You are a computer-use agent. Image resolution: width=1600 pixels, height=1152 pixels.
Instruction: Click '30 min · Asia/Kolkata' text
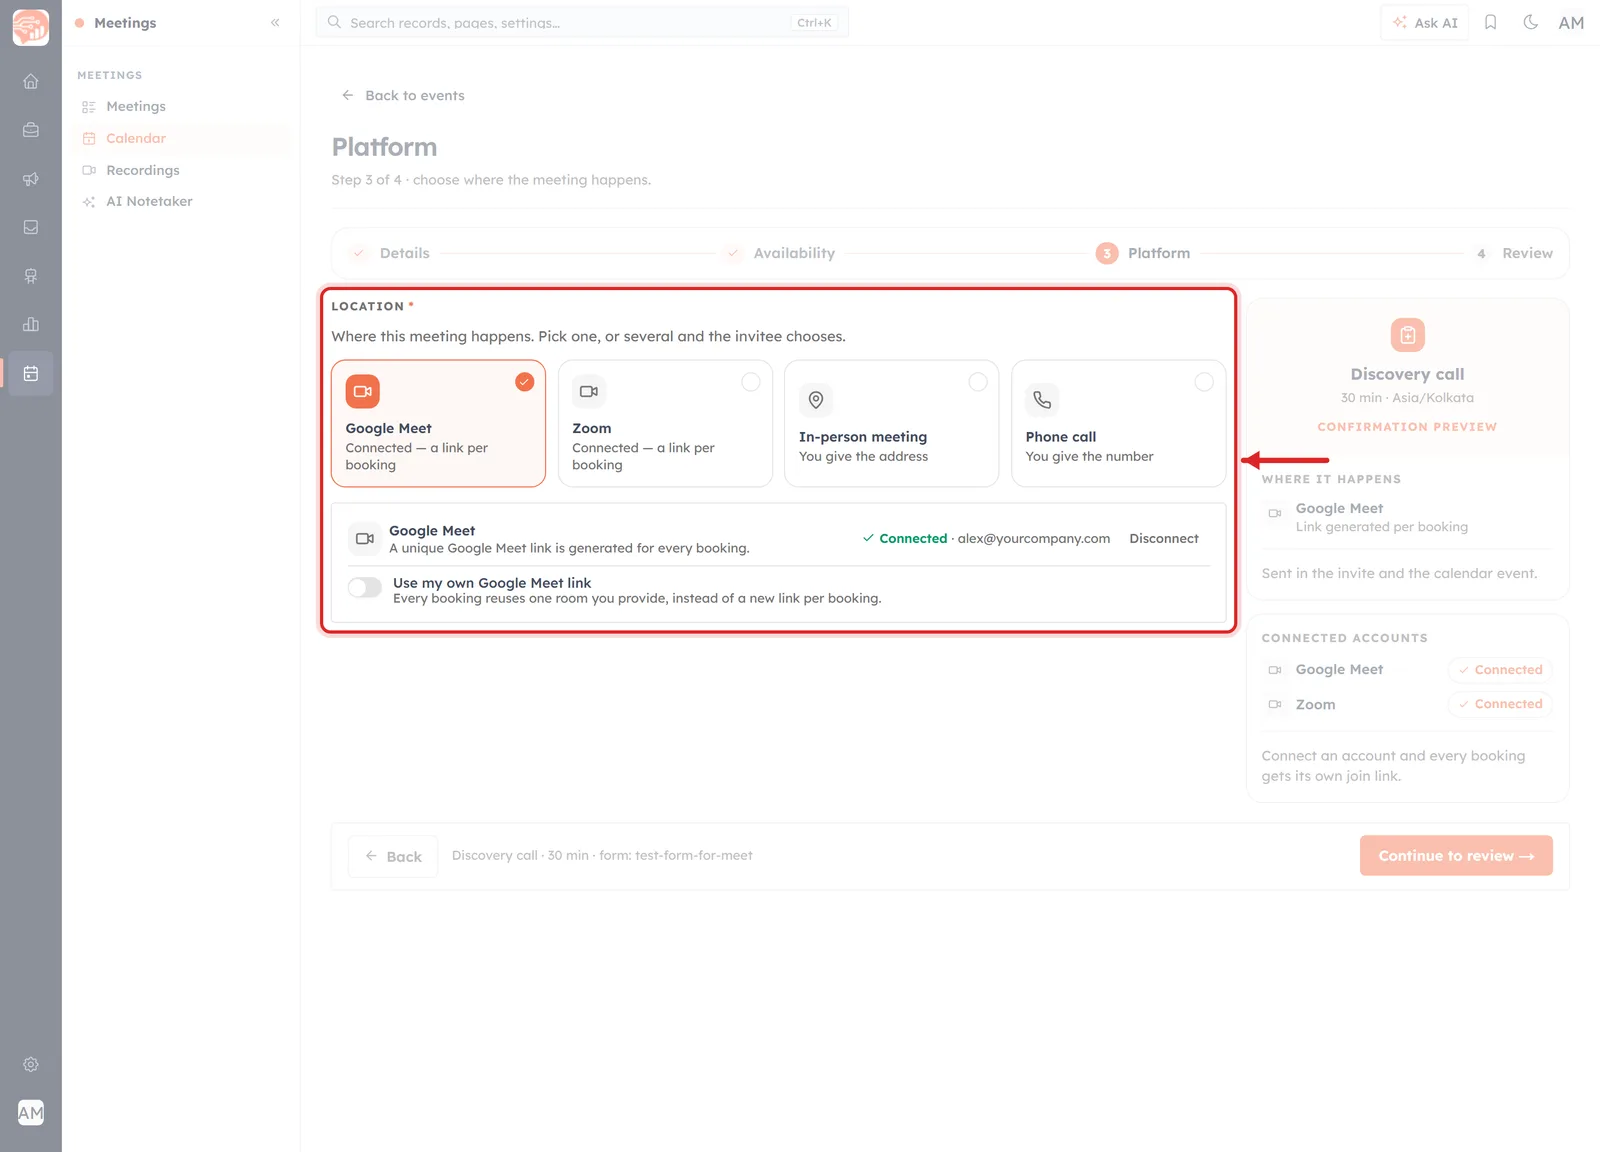click(1407, 398)
